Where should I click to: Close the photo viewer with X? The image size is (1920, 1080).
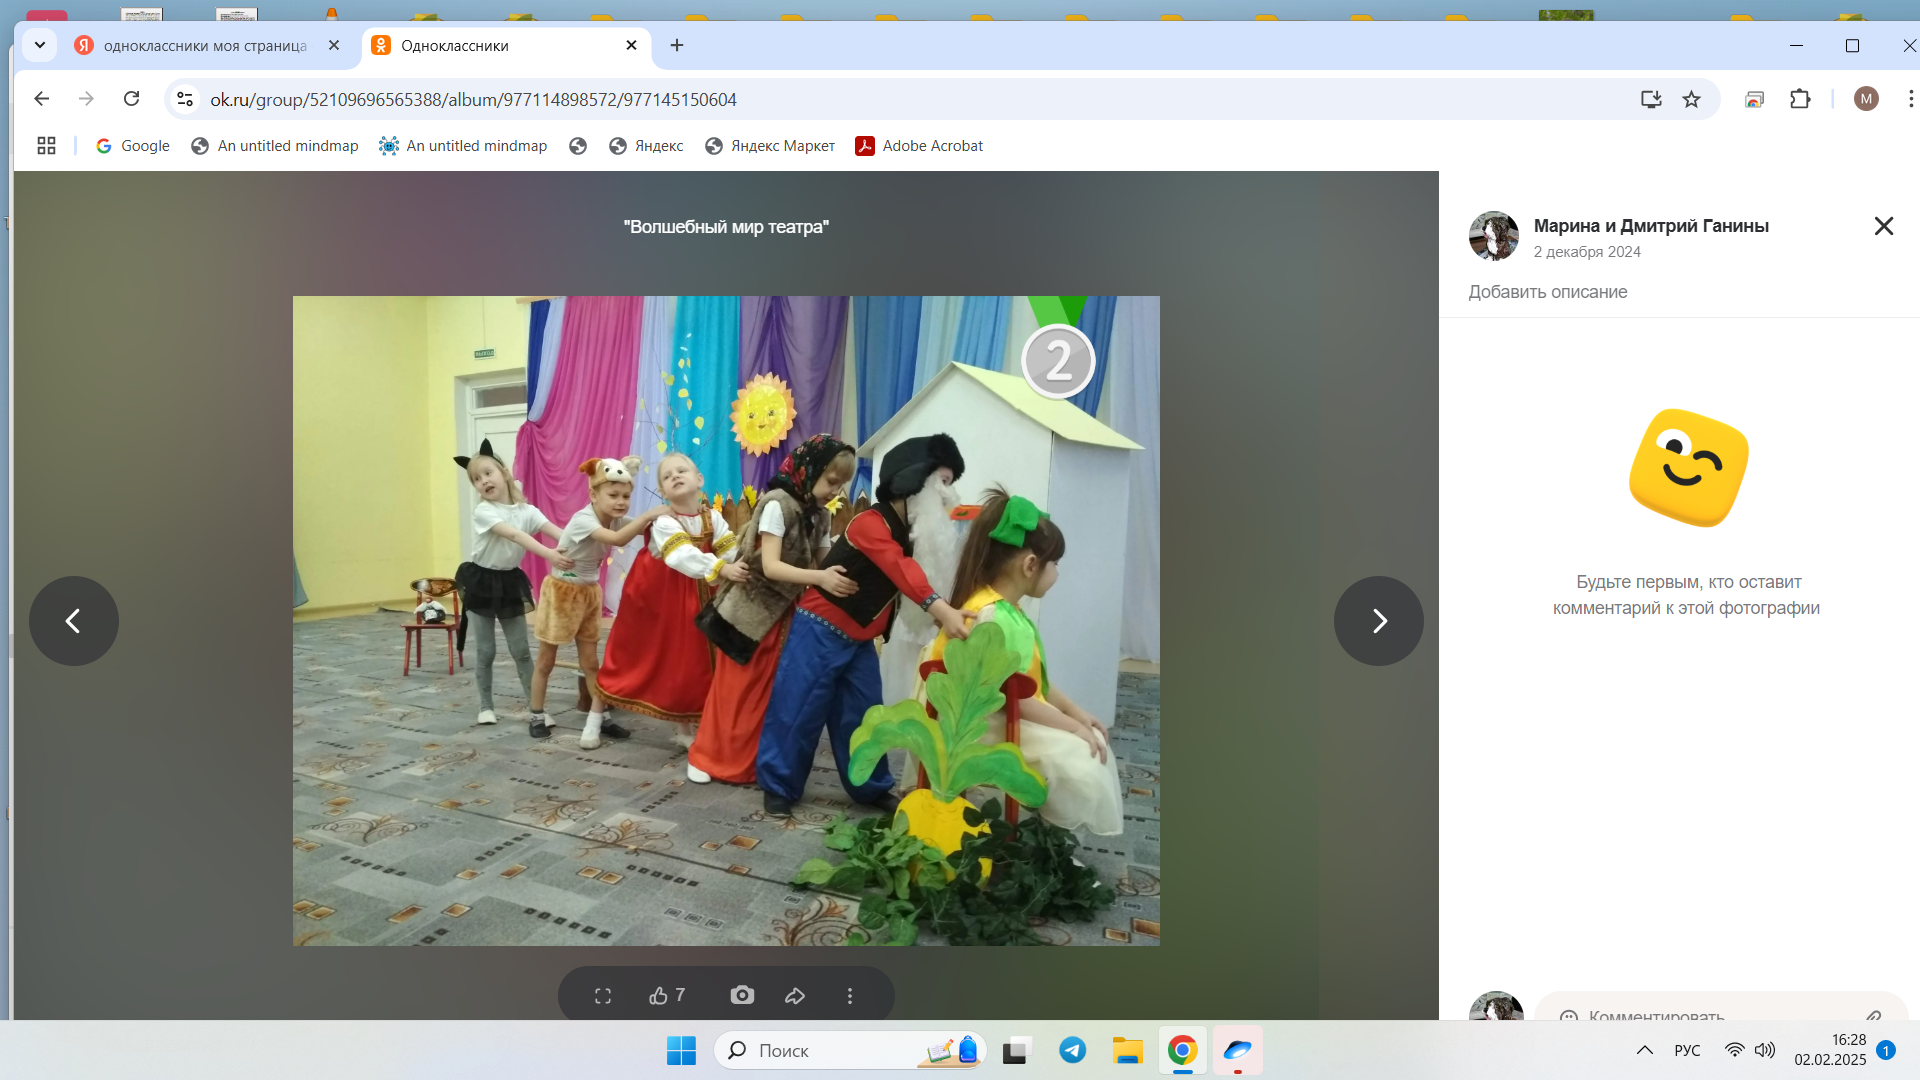click(1884, 226)
